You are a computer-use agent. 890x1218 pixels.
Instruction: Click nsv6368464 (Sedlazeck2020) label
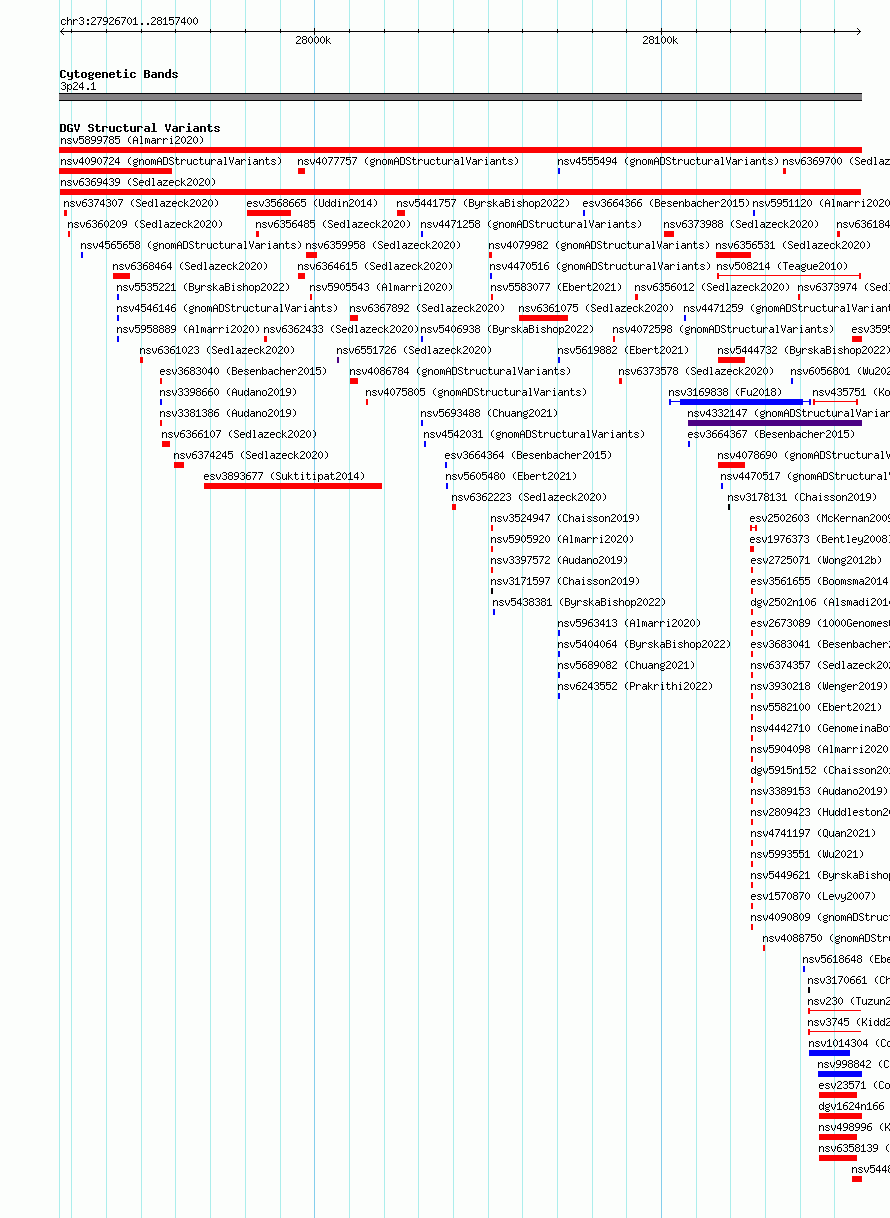(x=190, y=266)
